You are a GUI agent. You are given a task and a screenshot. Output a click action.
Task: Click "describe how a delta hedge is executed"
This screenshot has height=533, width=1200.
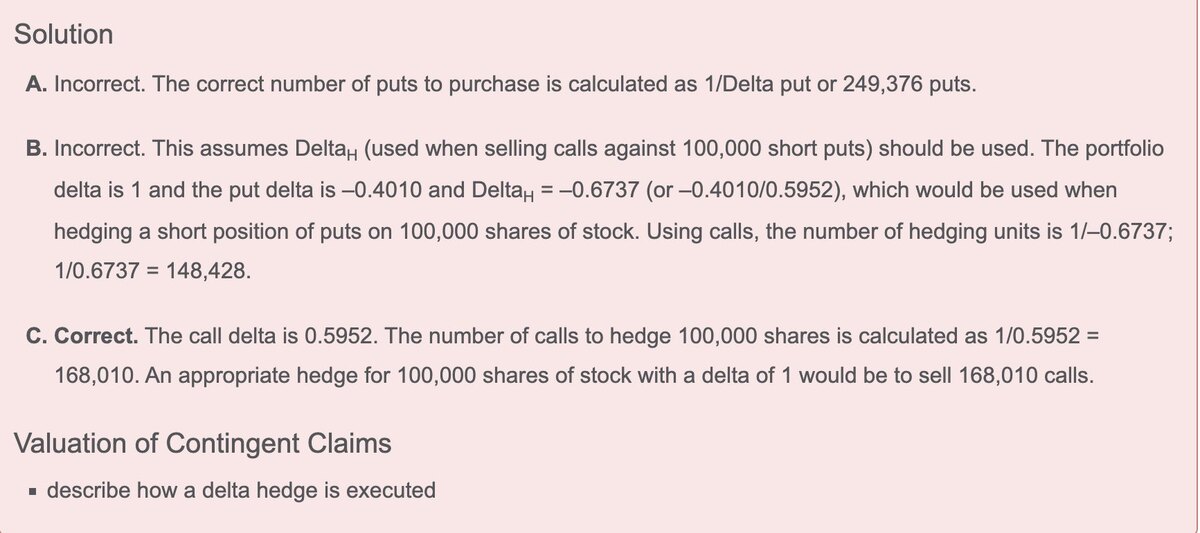click(x=241, y=491)
